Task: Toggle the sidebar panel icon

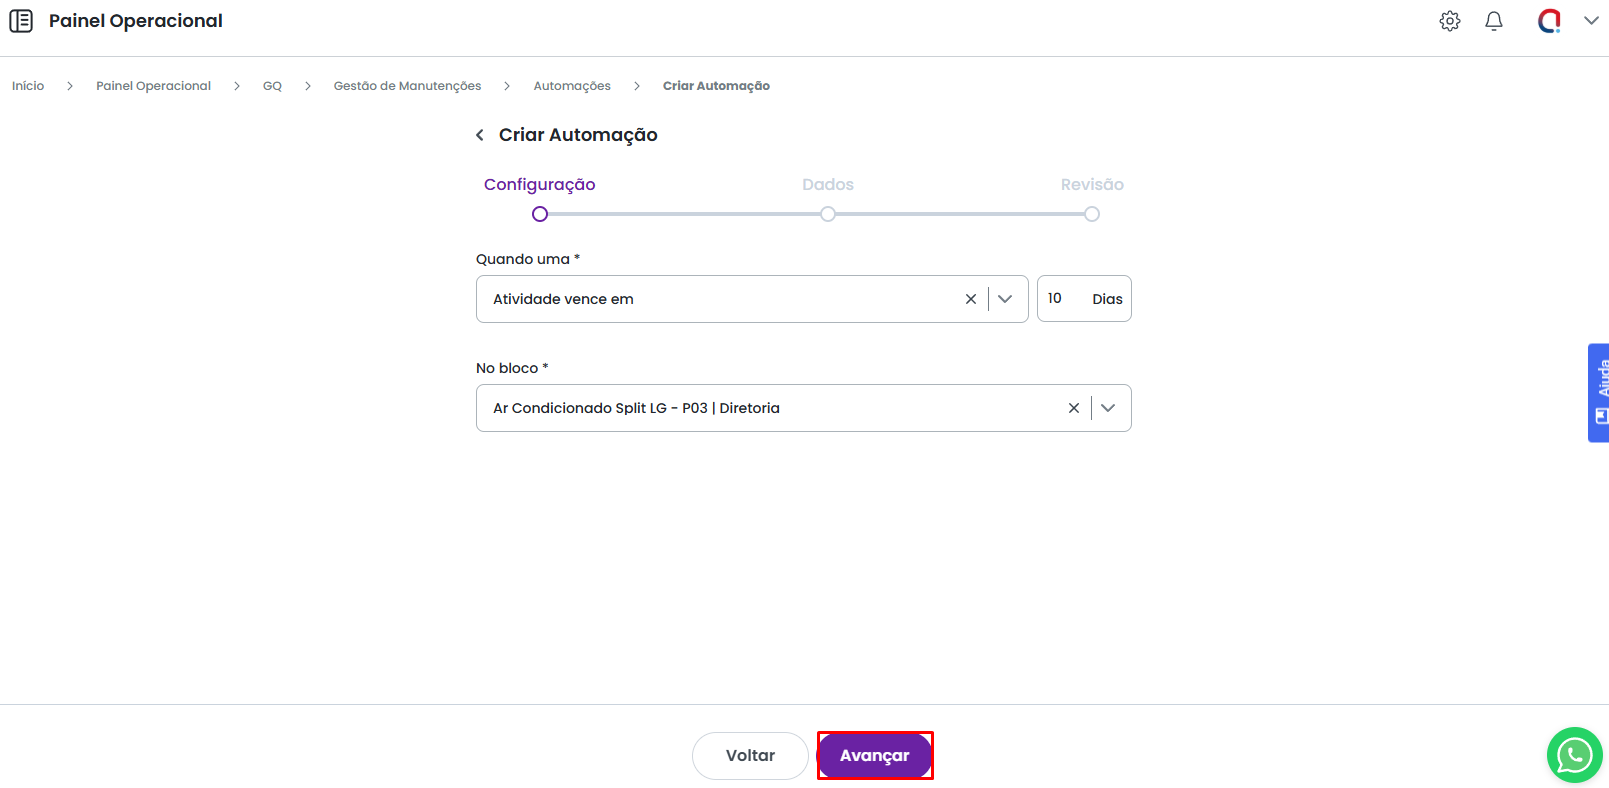Action: coord(21,21)
